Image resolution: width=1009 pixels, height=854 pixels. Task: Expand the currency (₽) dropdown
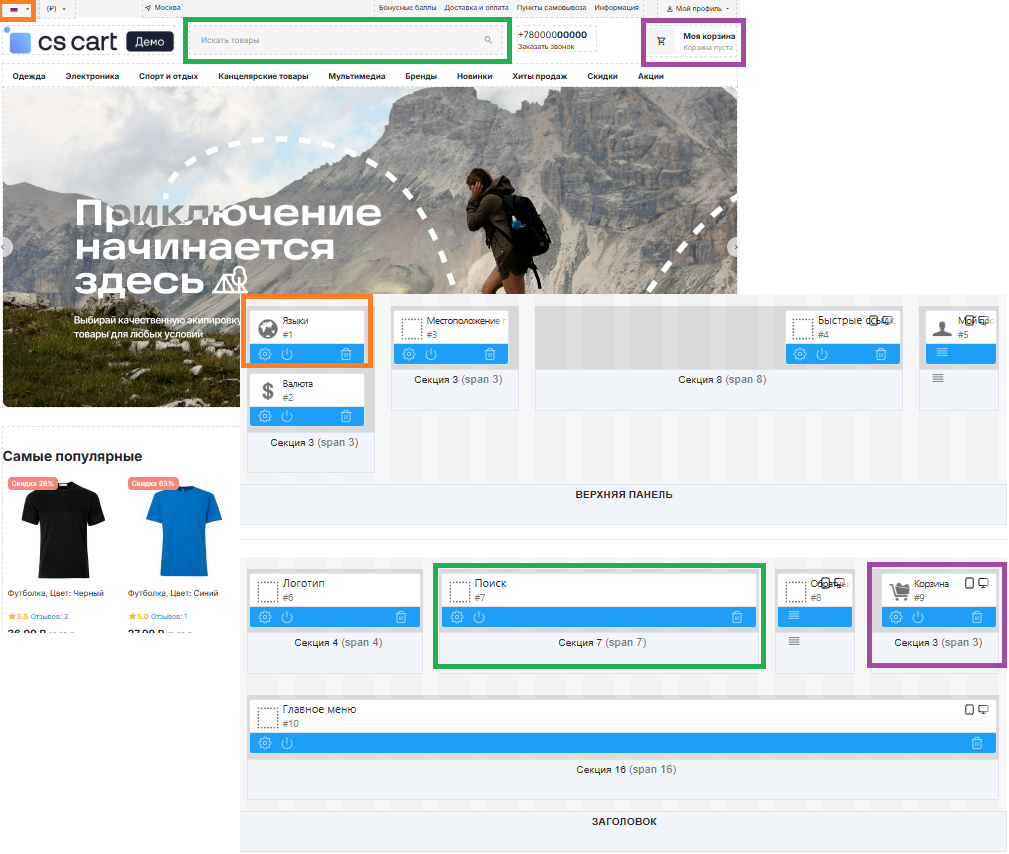pos(56,8)
